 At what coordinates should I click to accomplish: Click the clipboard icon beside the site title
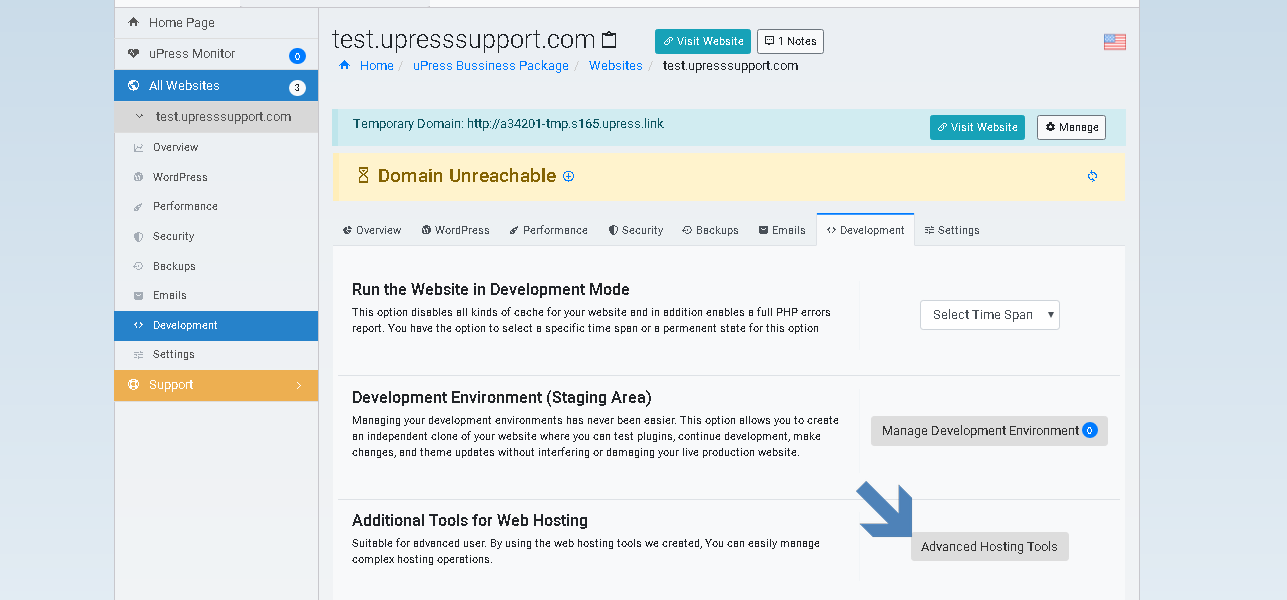[609, 40]
